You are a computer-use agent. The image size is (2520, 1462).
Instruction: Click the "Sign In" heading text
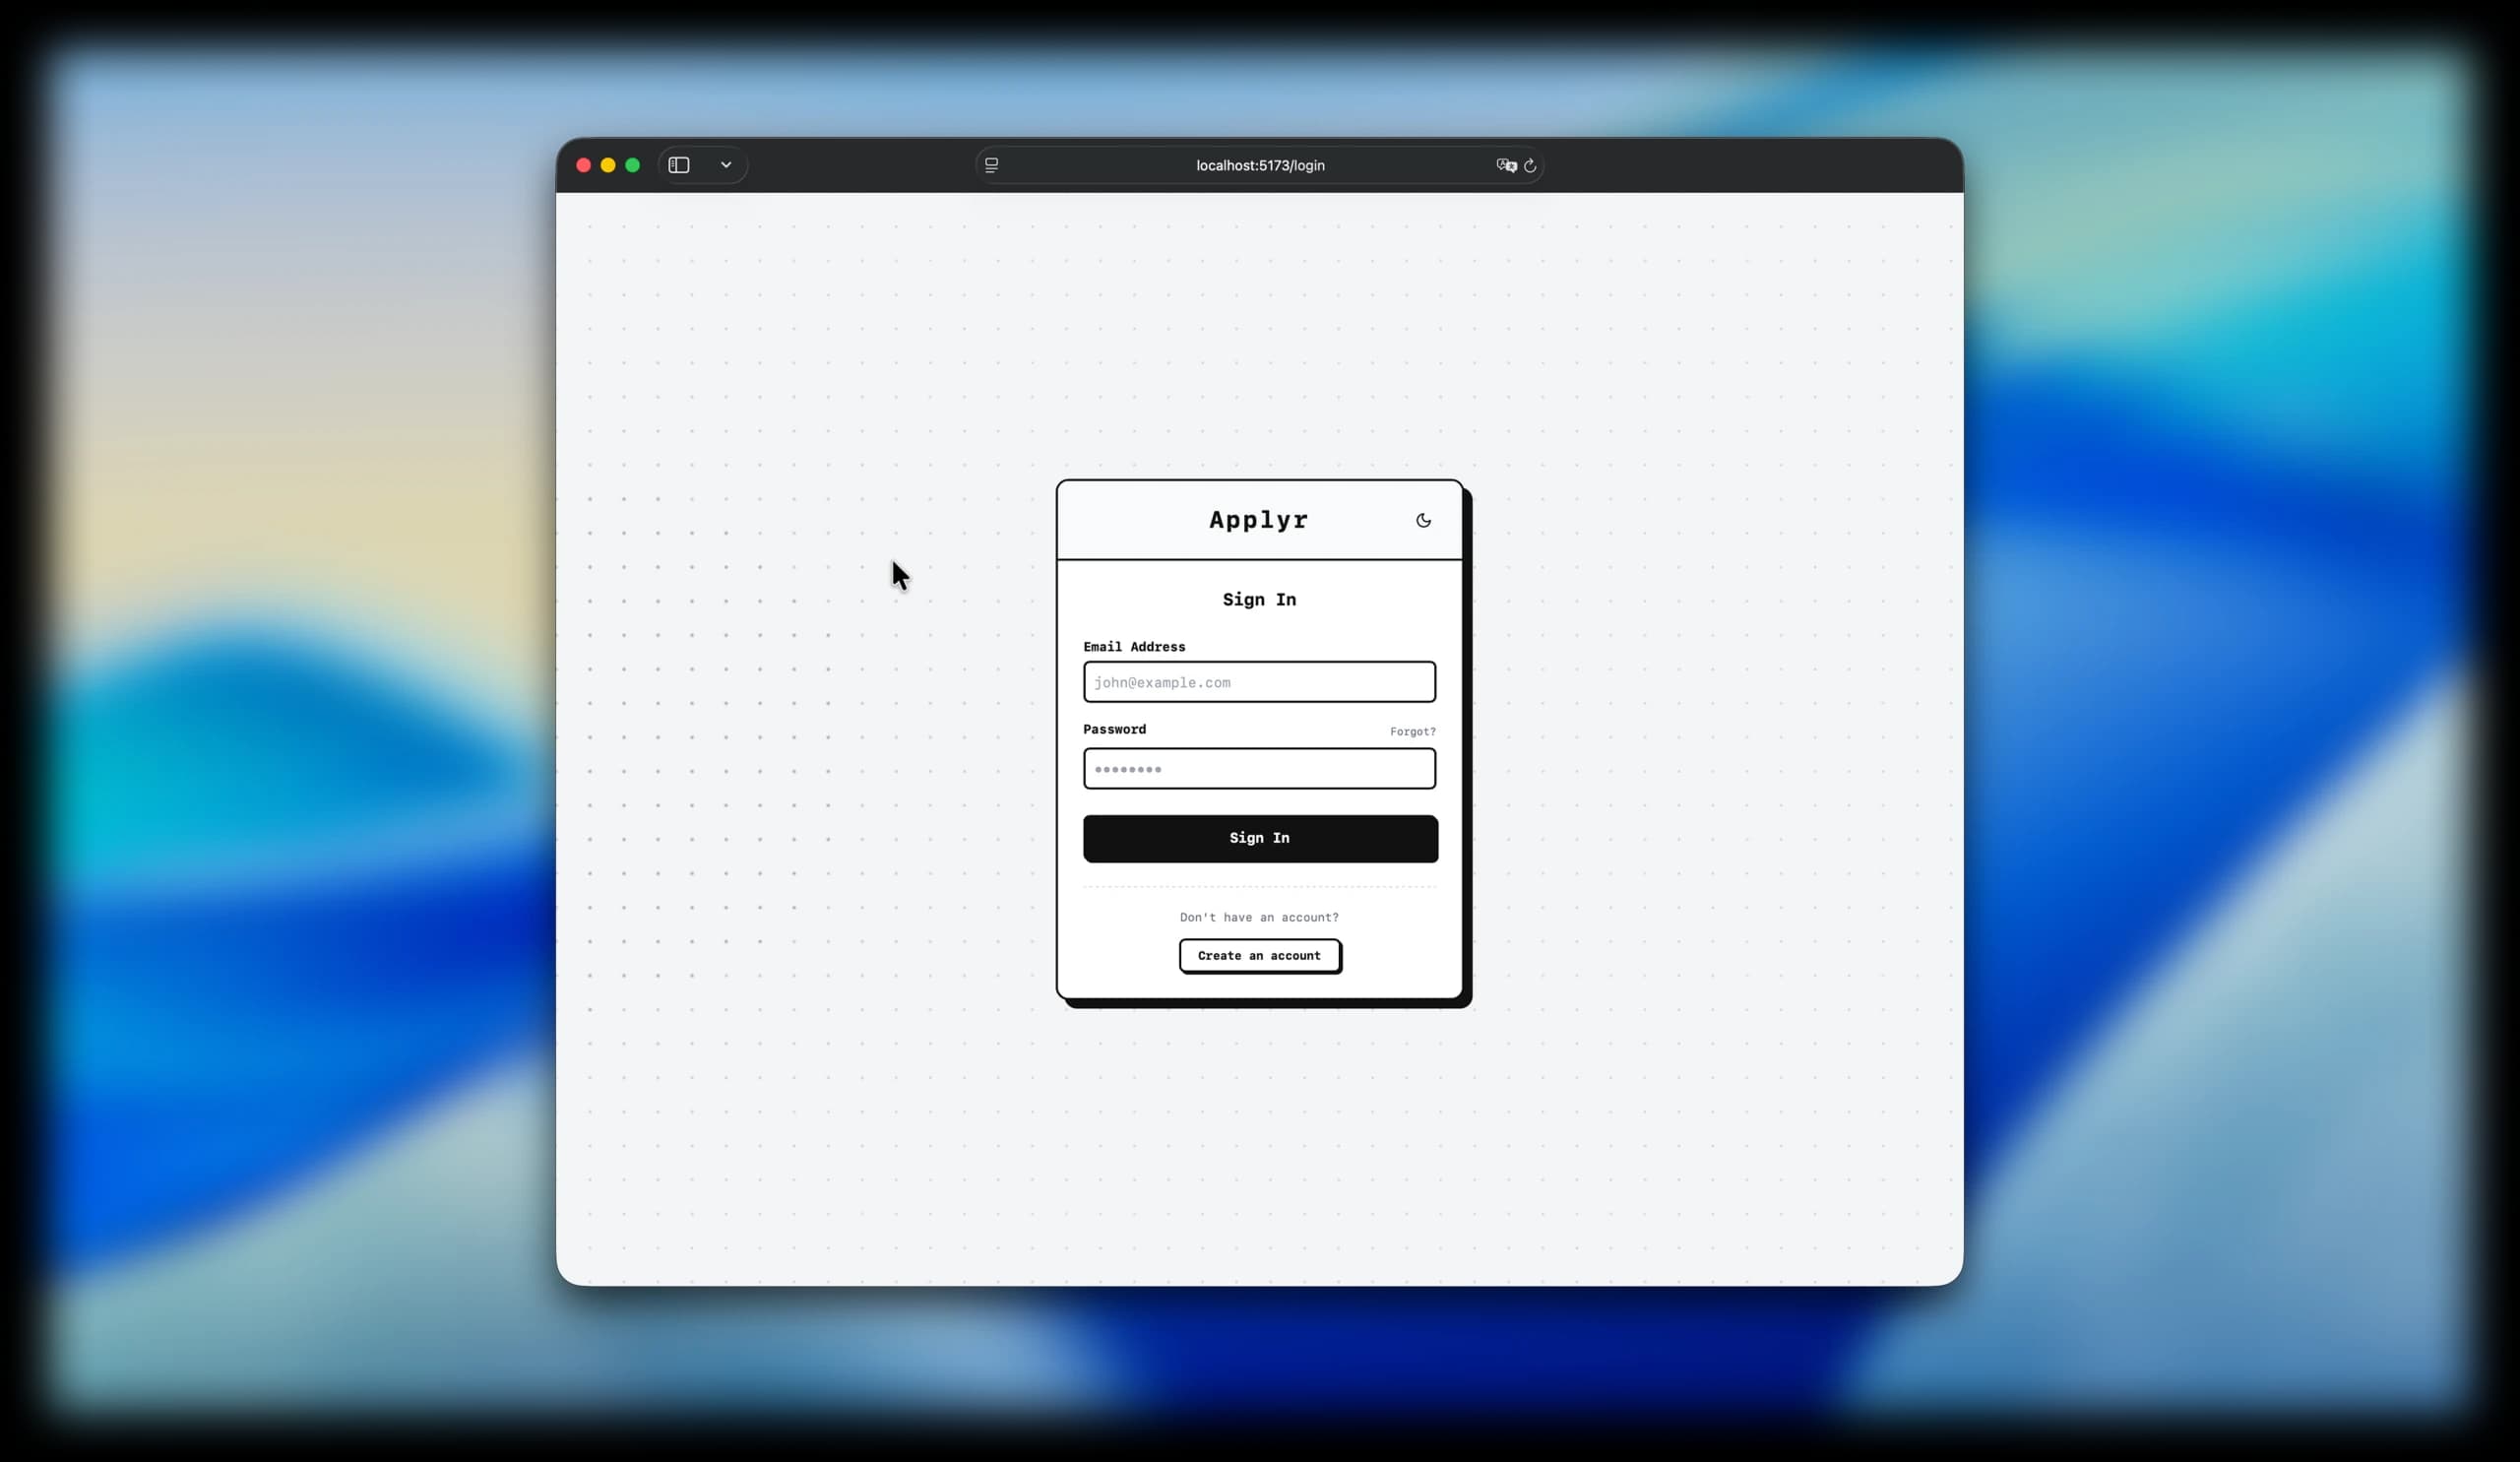(1259, 599)
